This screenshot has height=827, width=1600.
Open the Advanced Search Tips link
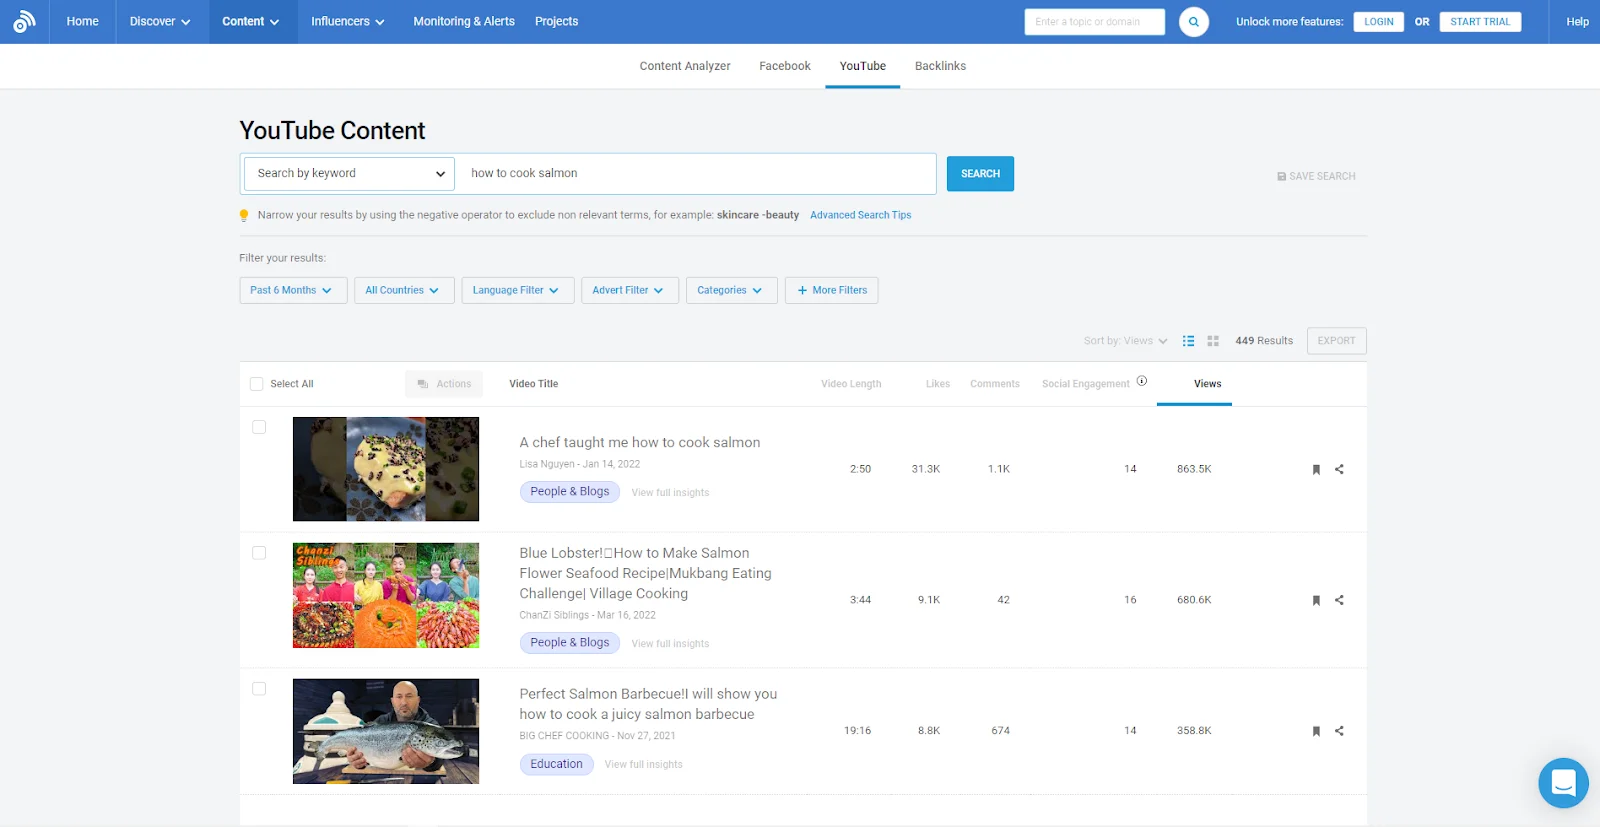(x=860, y=215)
